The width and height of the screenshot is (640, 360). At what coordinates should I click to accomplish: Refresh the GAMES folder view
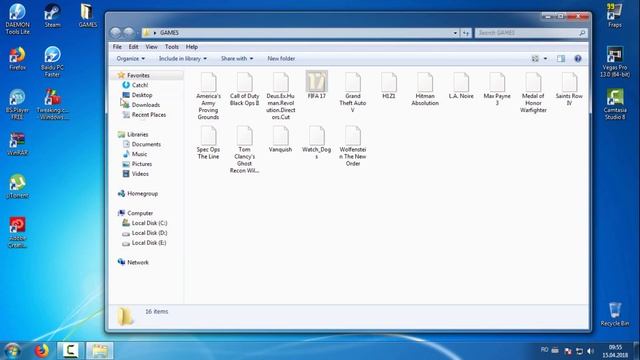466,33
